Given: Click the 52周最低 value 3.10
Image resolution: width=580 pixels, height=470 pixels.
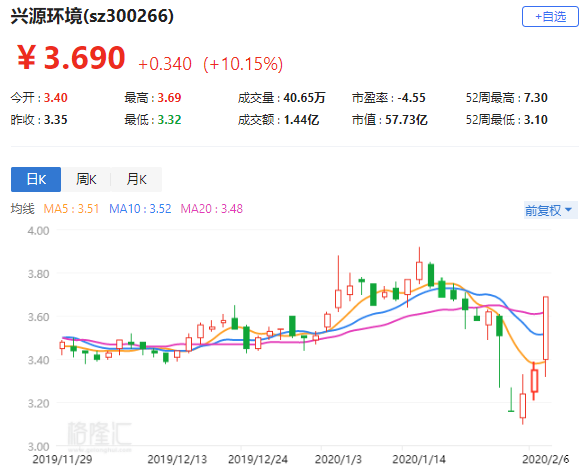Looking at the screenshot, I should click(x=536, y=120).
